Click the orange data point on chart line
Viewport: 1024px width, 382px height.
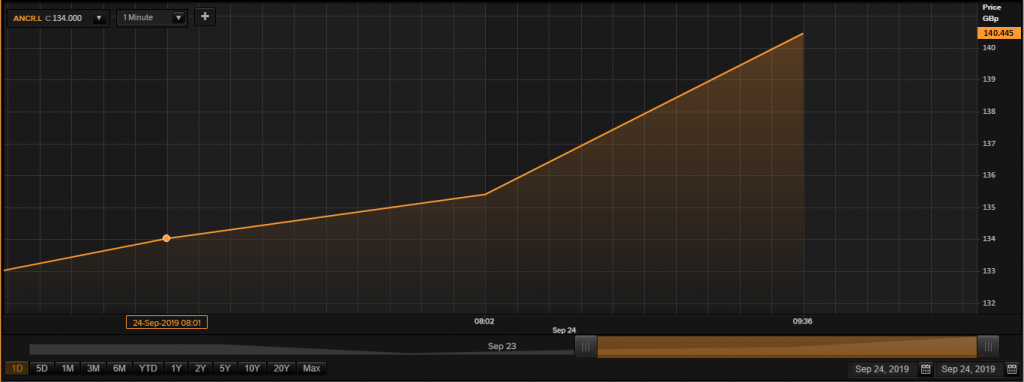167,238
